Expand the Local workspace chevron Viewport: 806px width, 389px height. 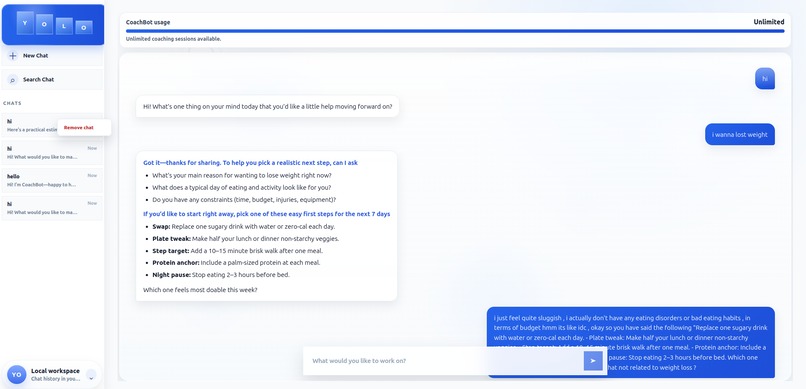(x=91, y=376)
